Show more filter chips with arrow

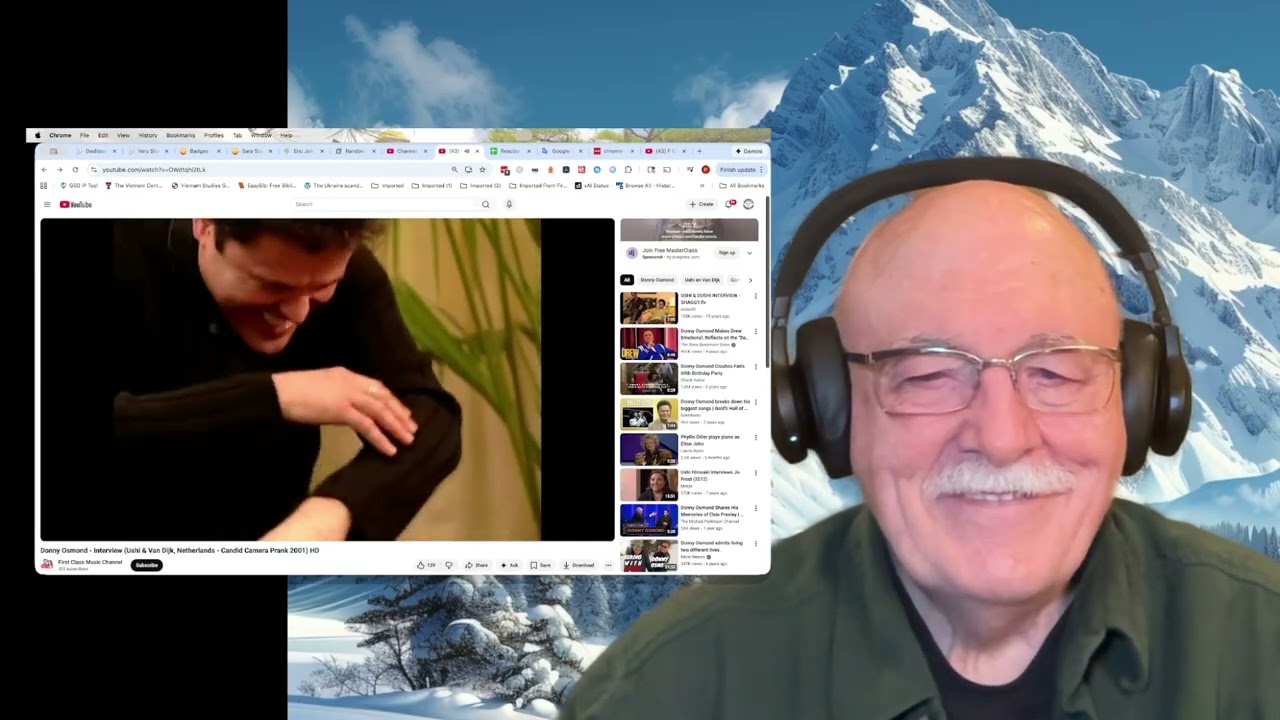[750, 280]
